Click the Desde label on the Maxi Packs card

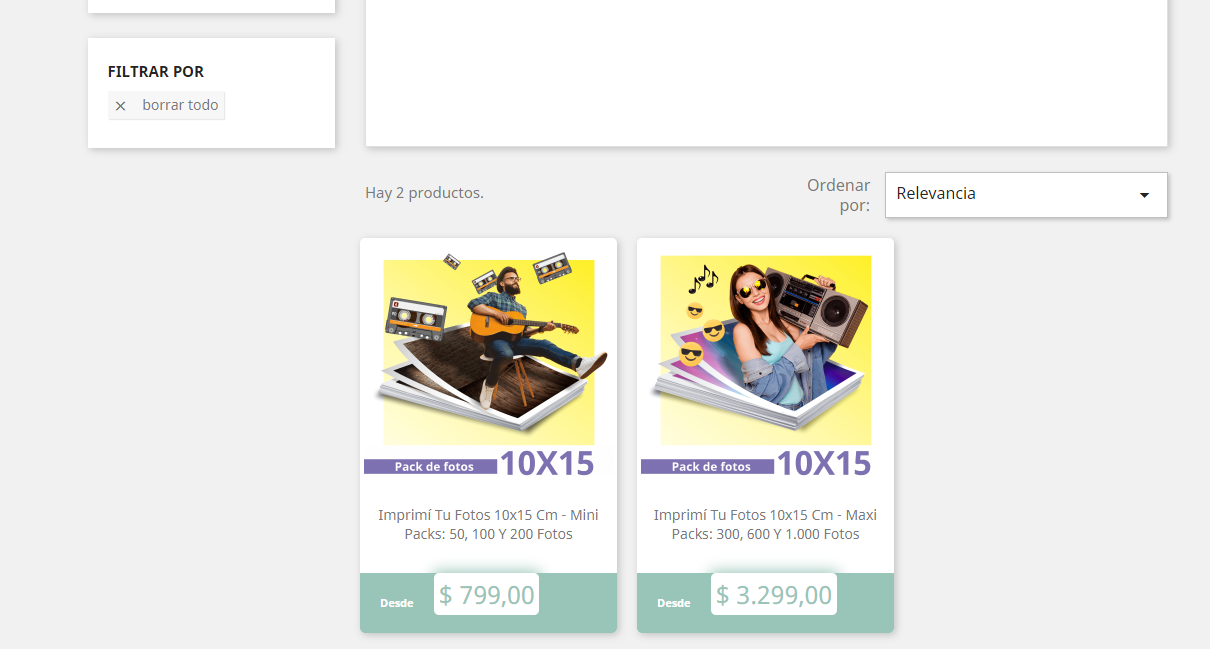674,603
